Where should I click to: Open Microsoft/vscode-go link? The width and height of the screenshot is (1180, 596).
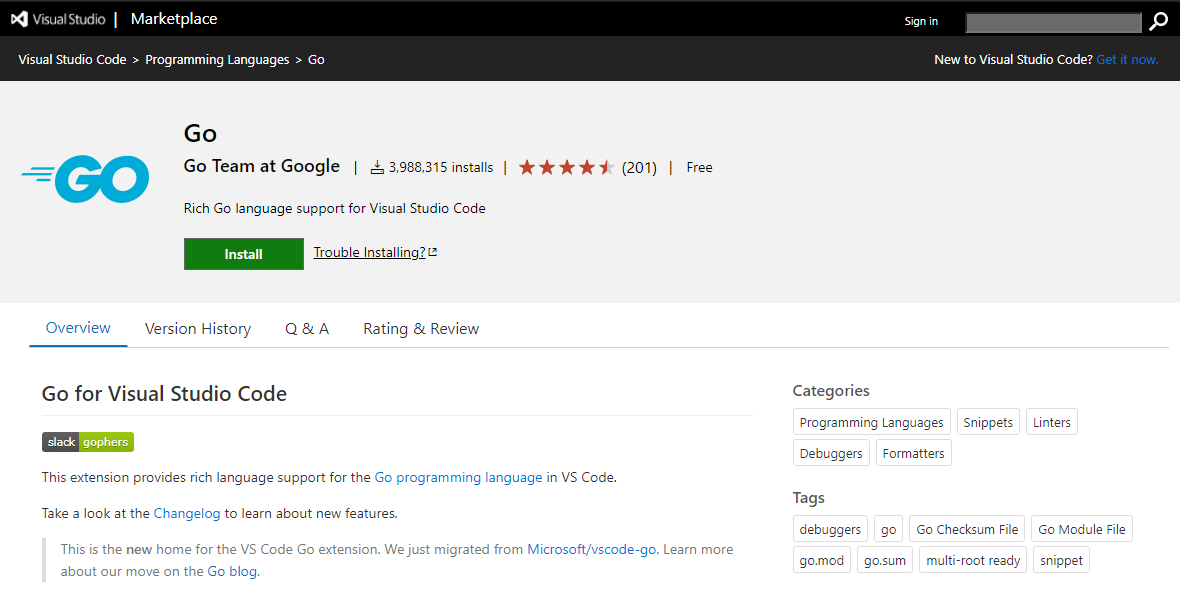(x=592, y=549)
